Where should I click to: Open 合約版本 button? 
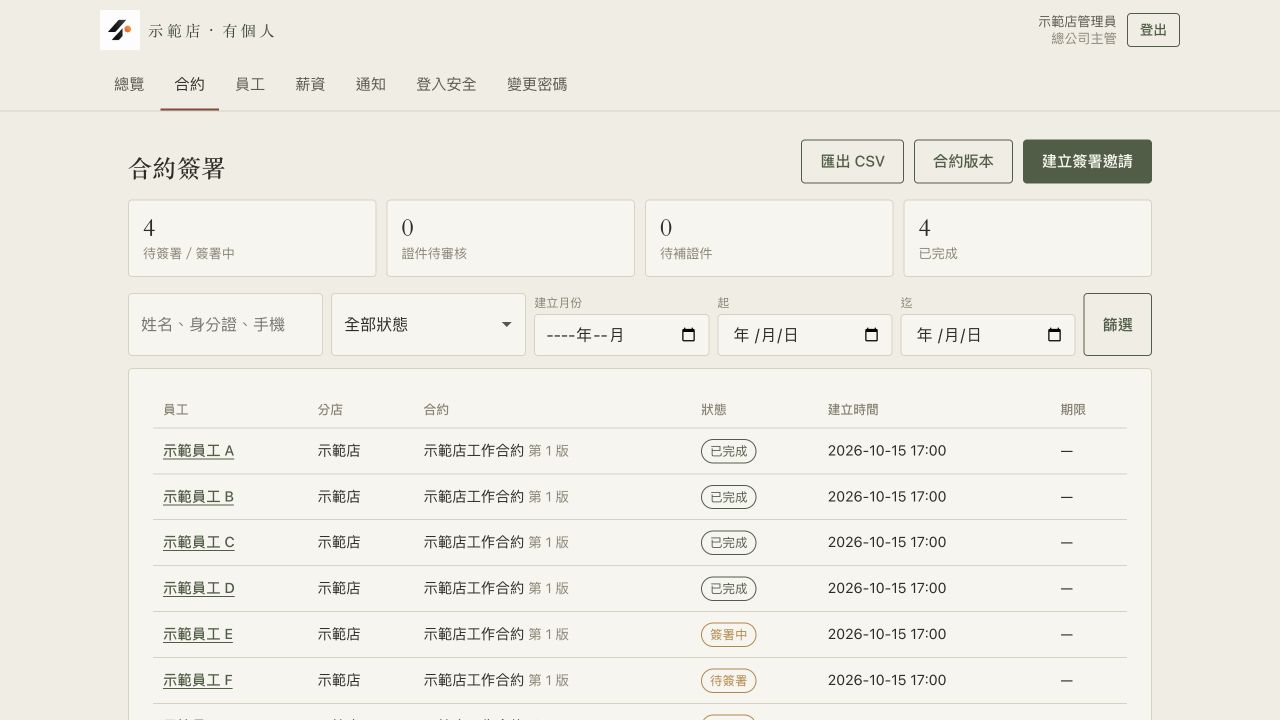point(963,161)
